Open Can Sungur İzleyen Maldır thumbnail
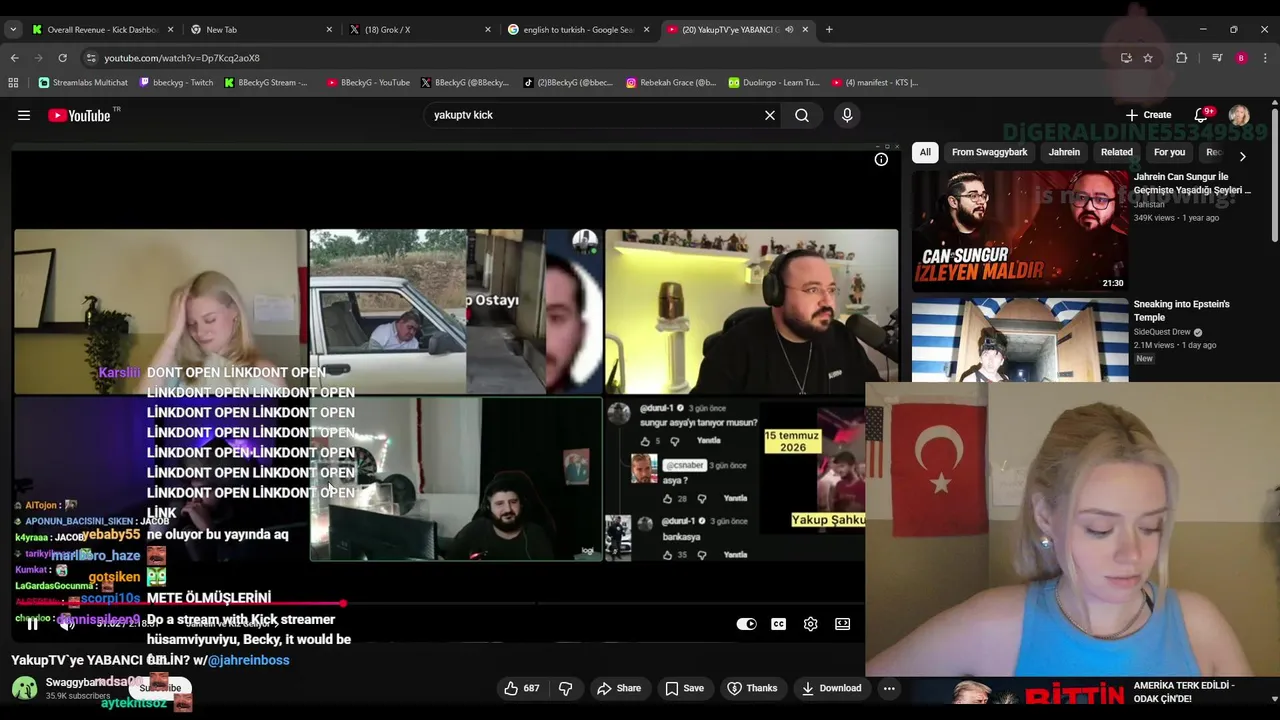Viewport: 1280px width, 720px height. point(1019,231)
